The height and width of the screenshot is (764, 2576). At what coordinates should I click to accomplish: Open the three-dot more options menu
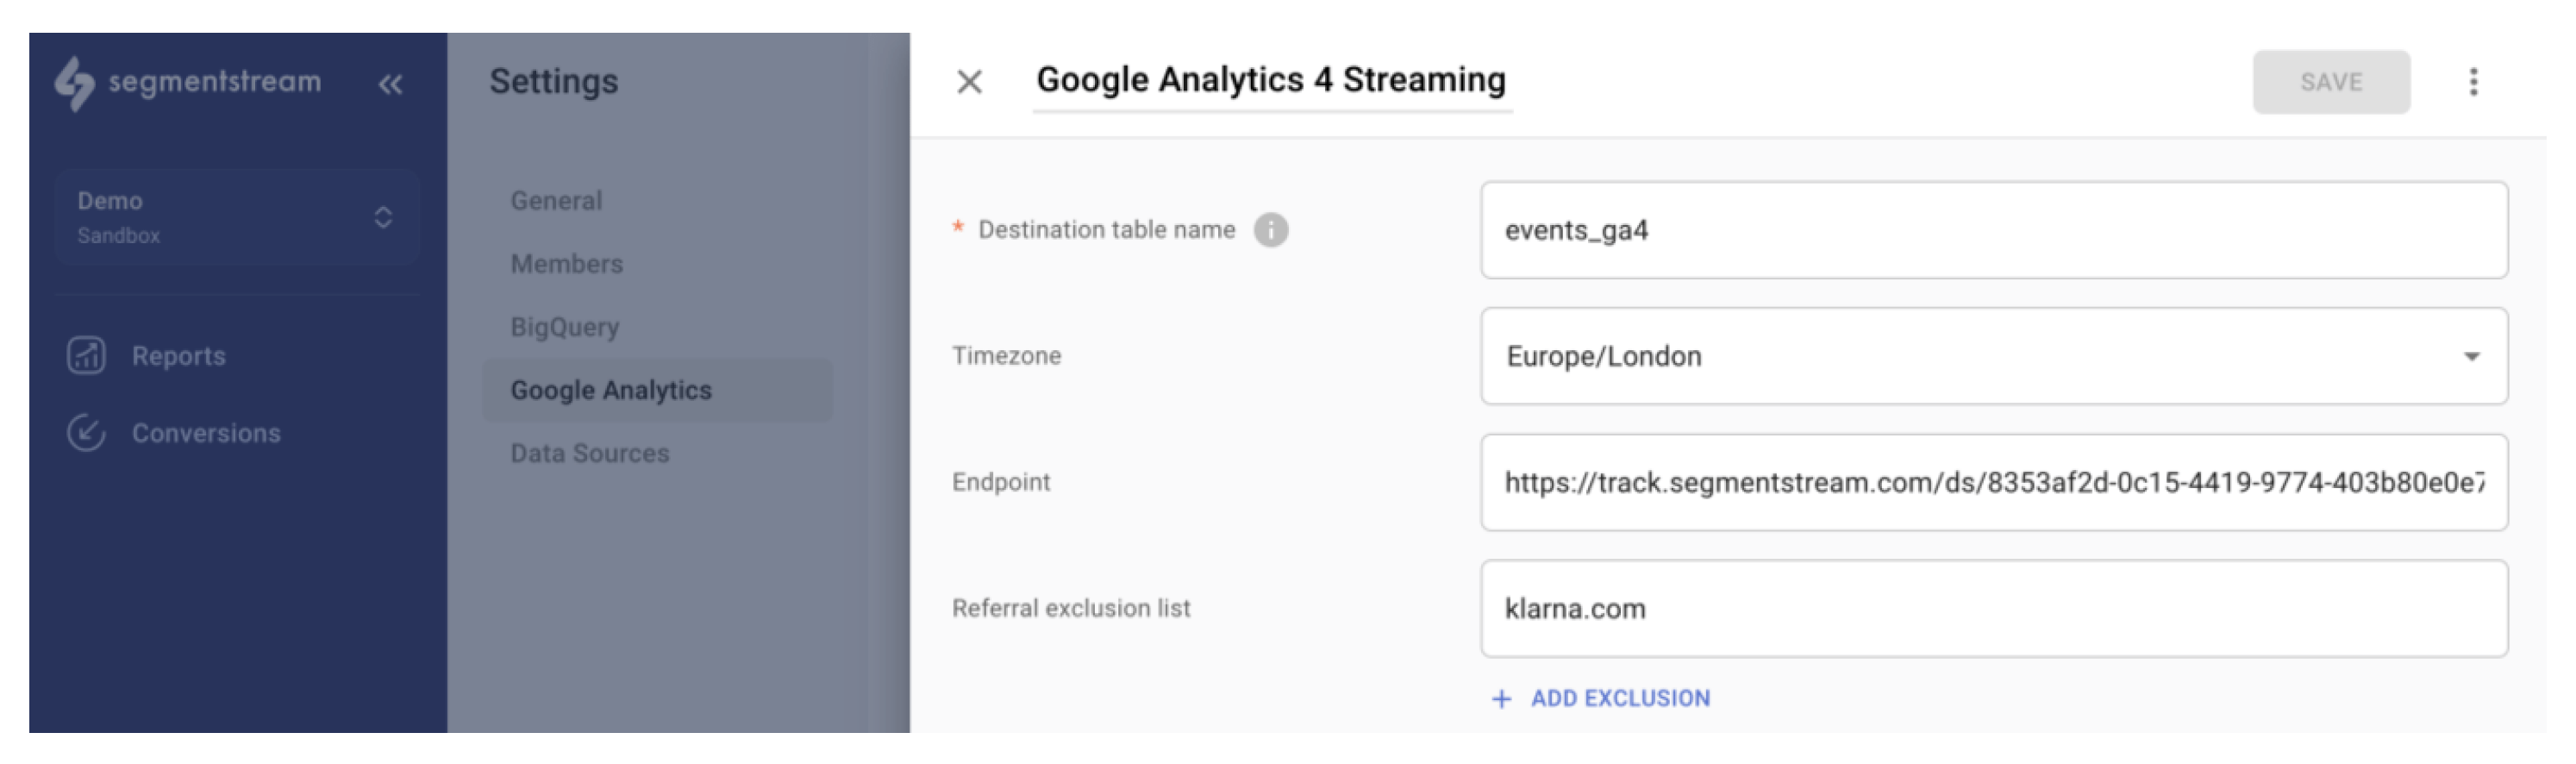pos(2473,82)
